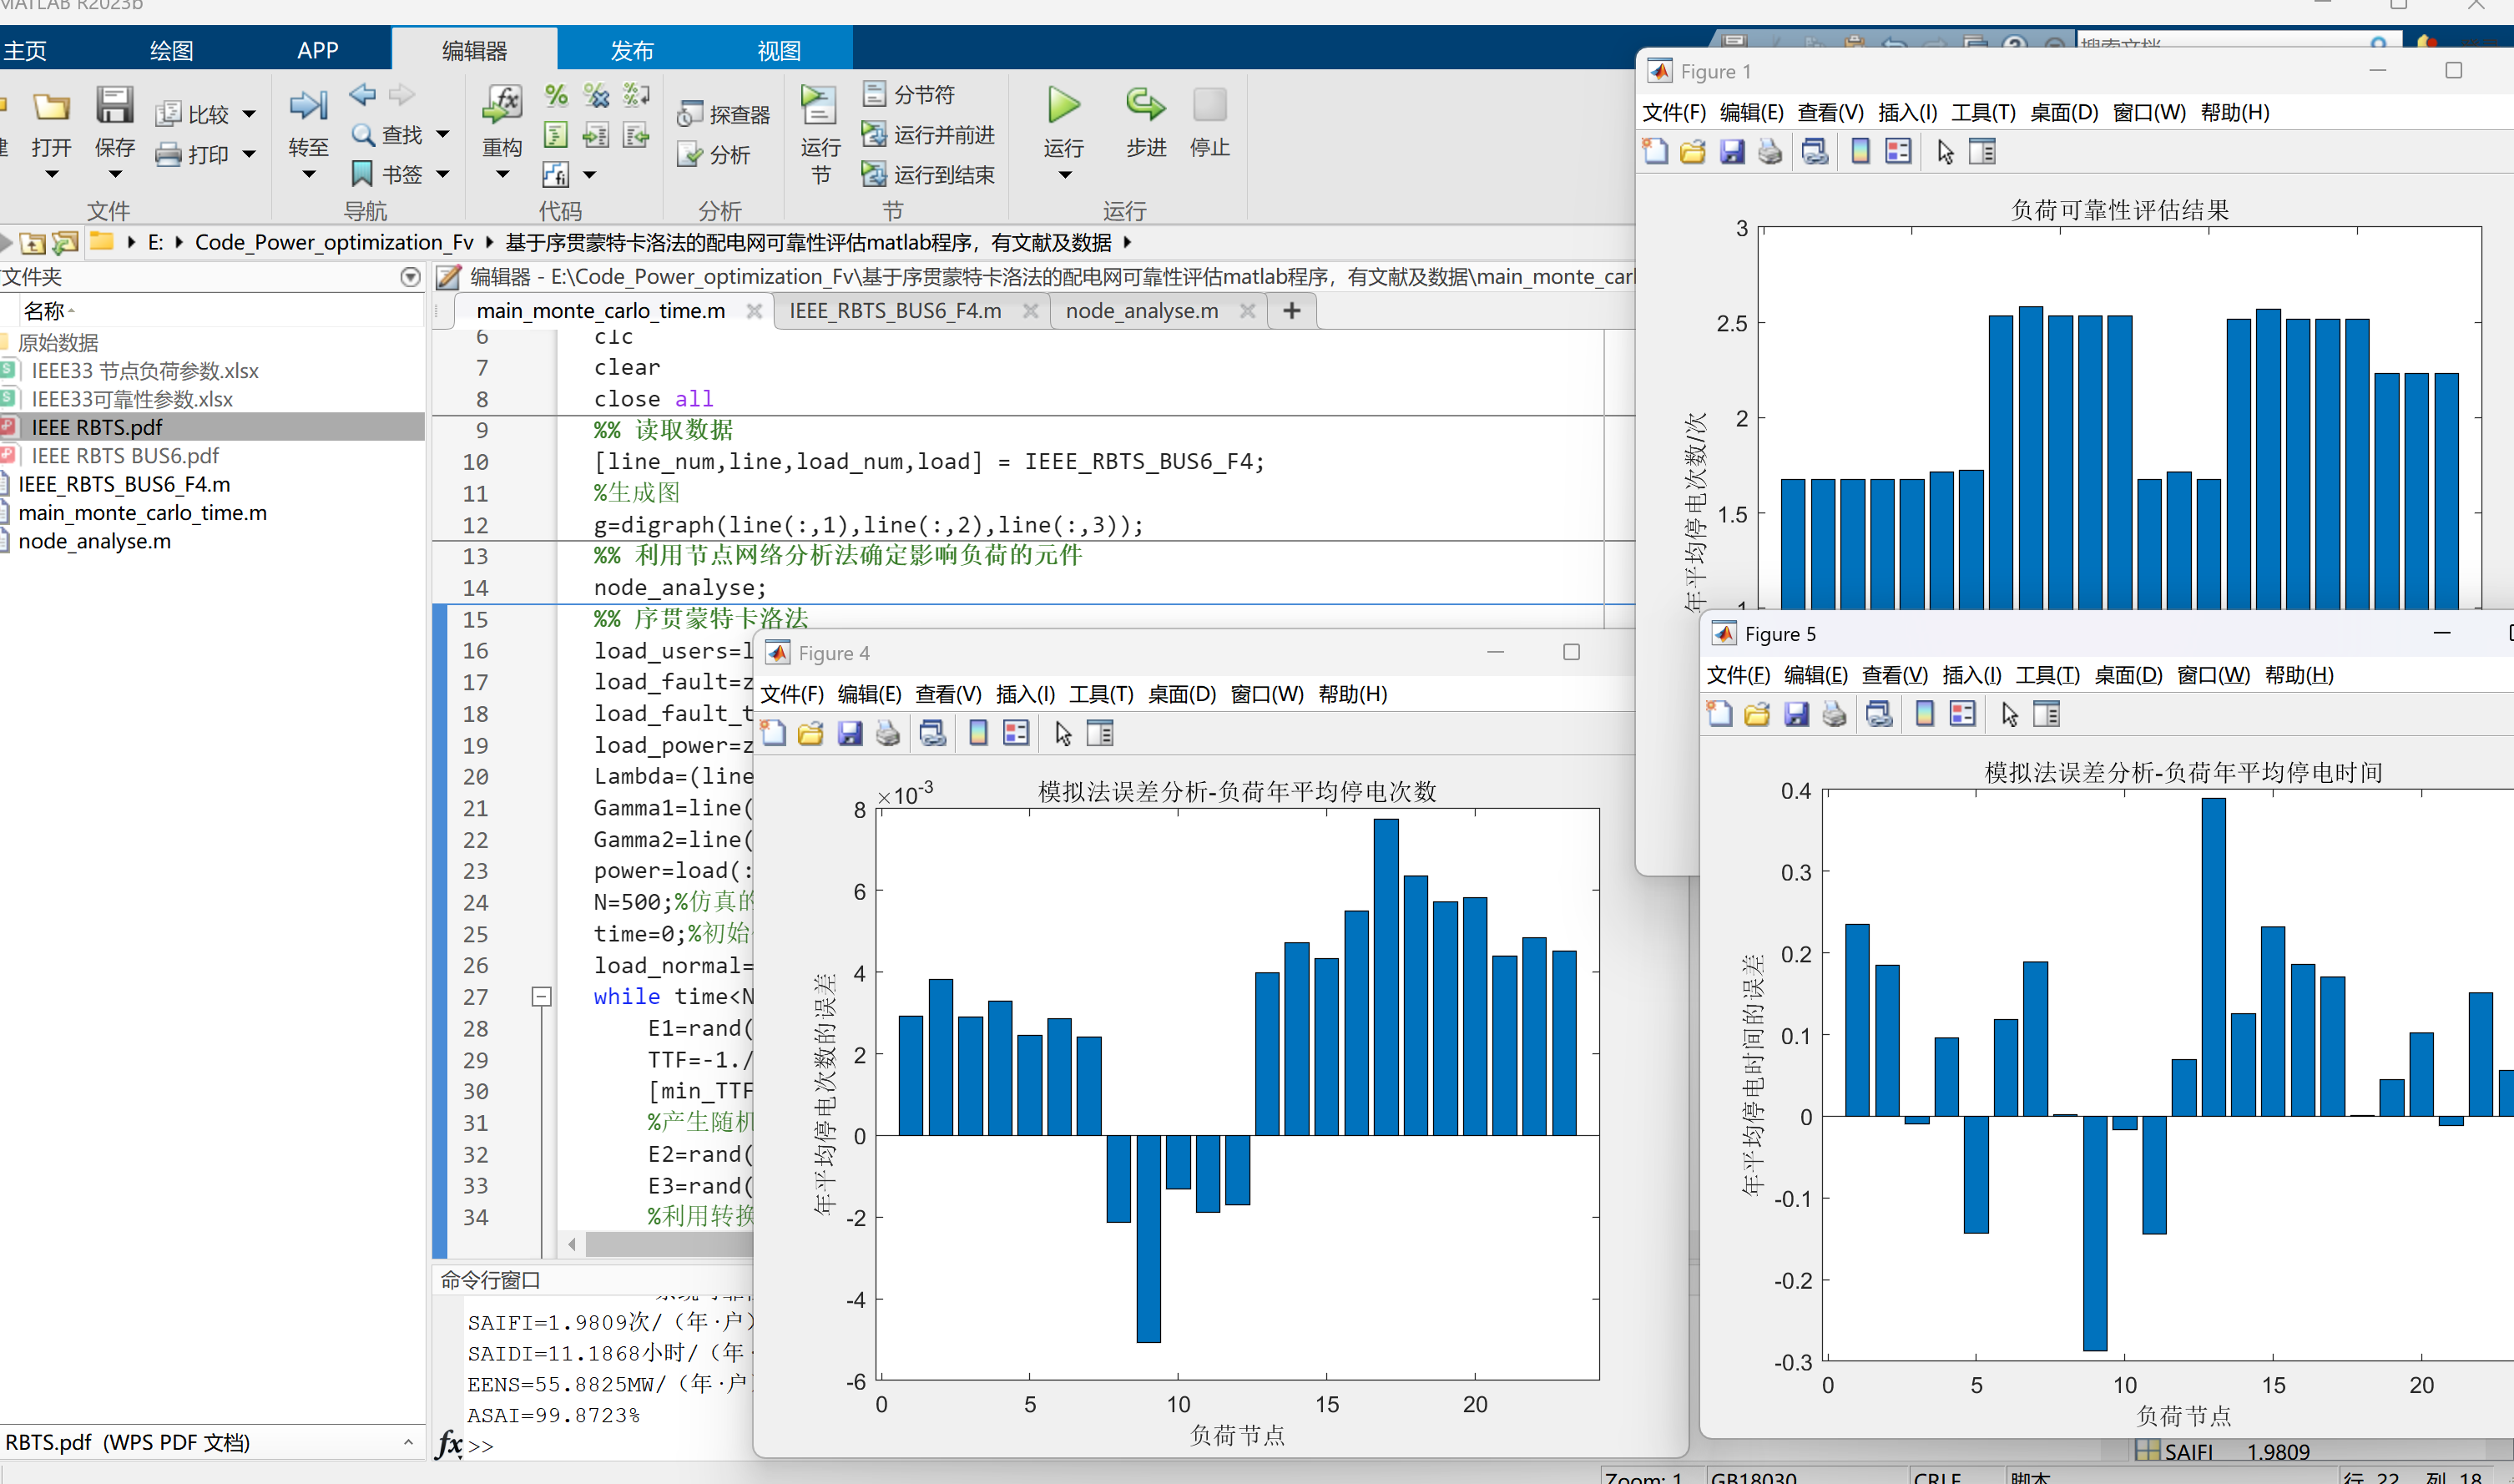
Task: Click the Step (步进) icon
Action: tap(1145, 106)
